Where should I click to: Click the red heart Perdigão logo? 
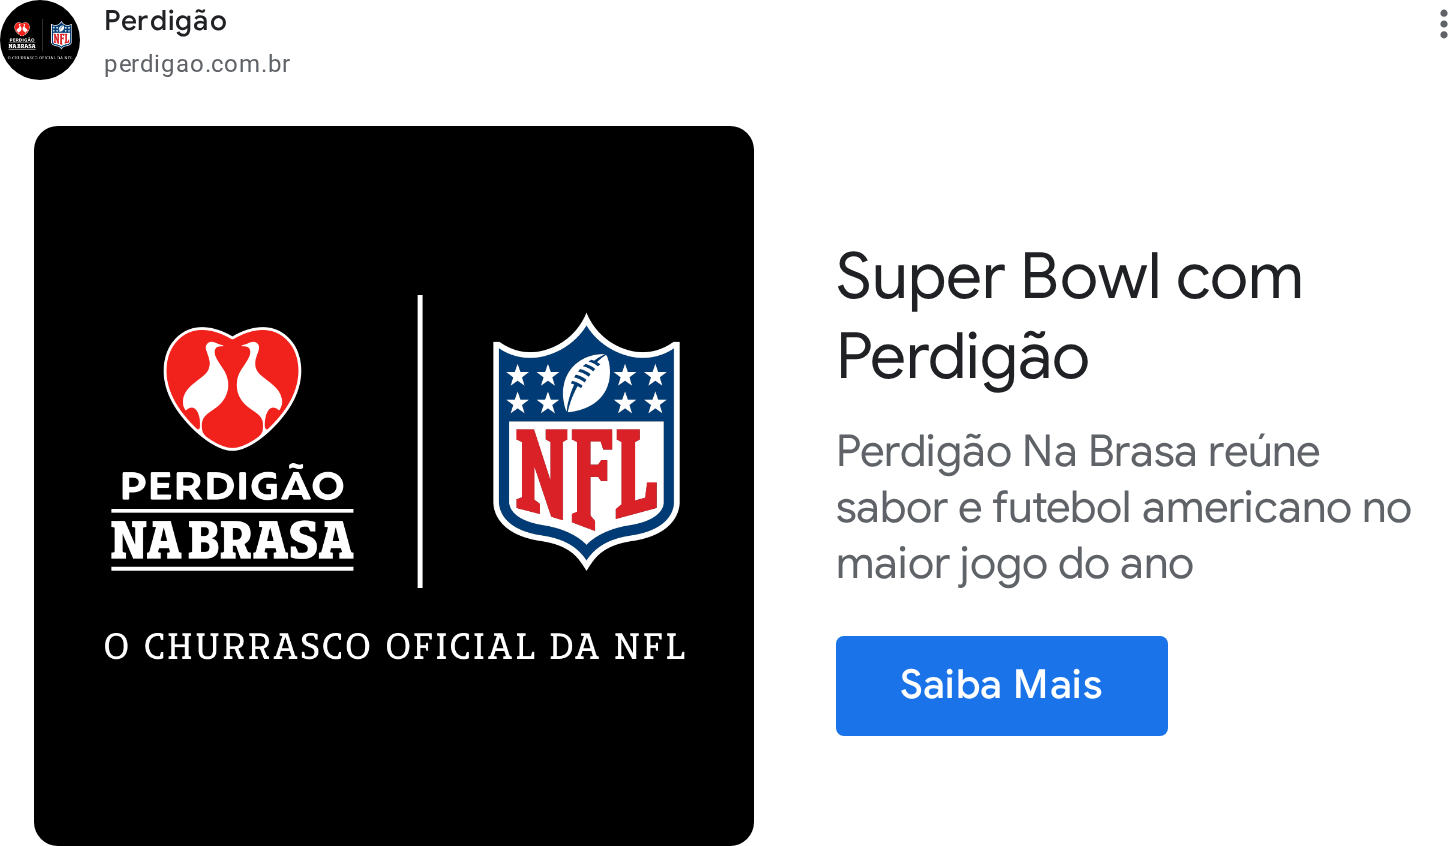coord(233,388)
